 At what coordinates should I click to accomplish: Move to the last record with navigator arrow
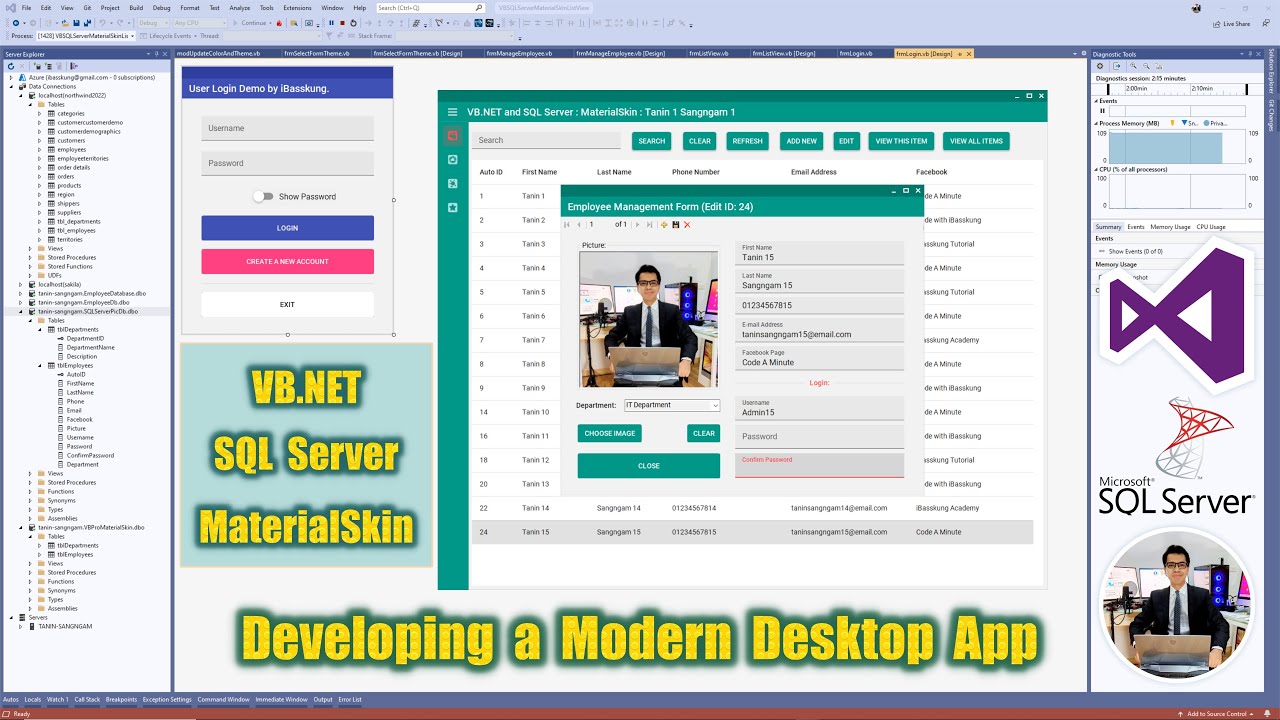click(650, 224)
